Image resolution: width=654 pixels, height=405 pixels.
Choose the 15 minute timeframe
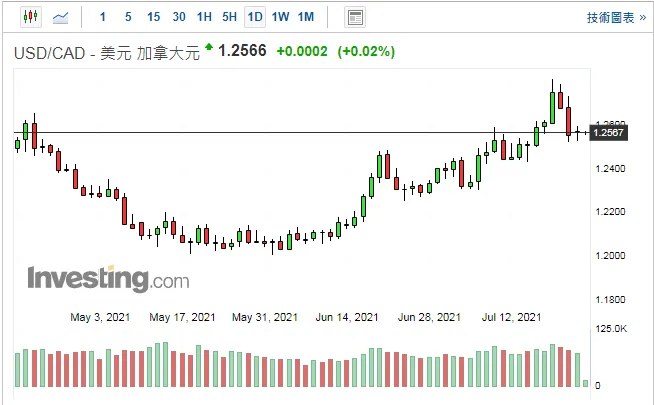point(153,17)
